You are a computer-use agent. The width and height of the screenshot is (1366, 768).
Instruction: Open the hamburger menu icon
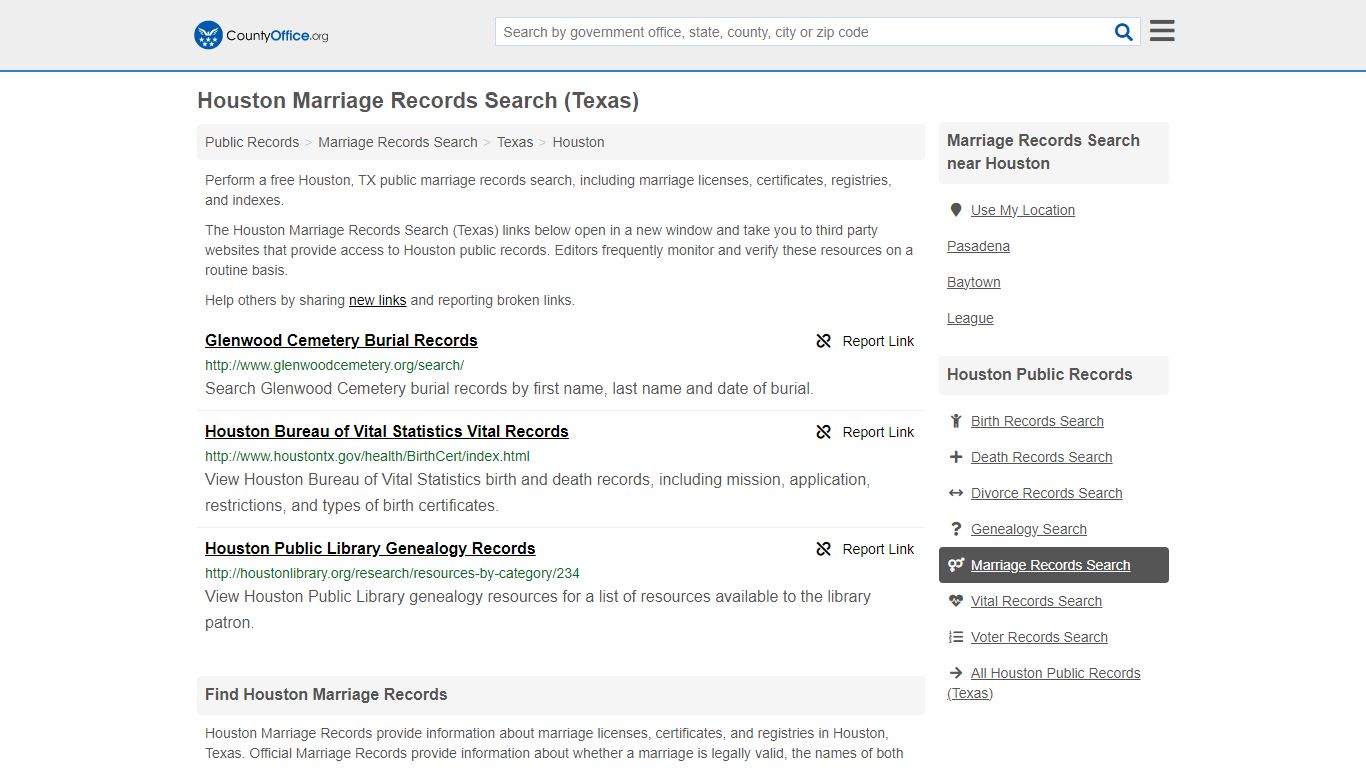click(1162, 31)
